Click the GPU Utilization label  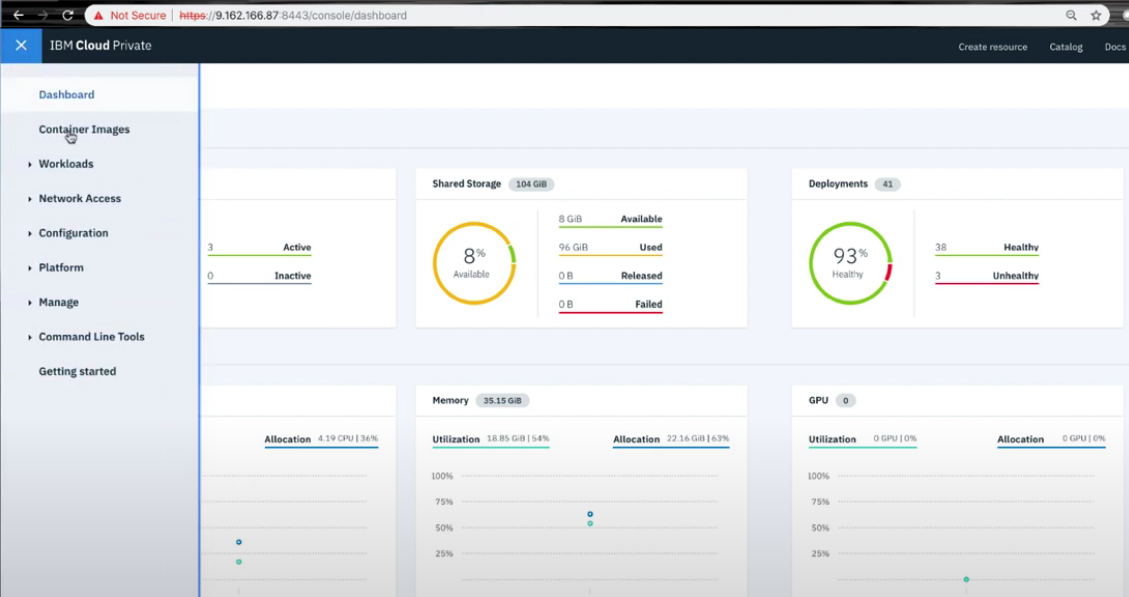coord(832,439)
